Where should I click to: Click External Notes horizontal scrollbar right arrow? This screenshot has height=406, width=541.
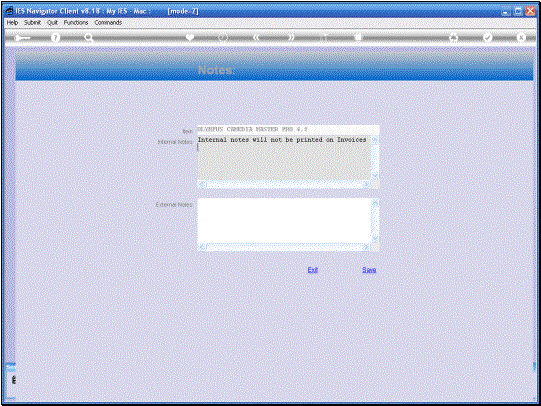[x=367, y=247]
